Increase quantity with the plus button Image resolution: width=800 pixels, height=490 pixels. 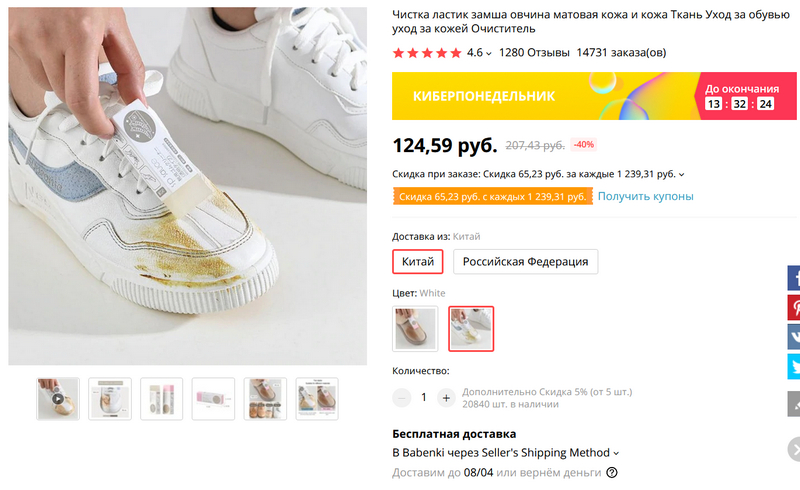pyautogui.click(x=446, y=397)
